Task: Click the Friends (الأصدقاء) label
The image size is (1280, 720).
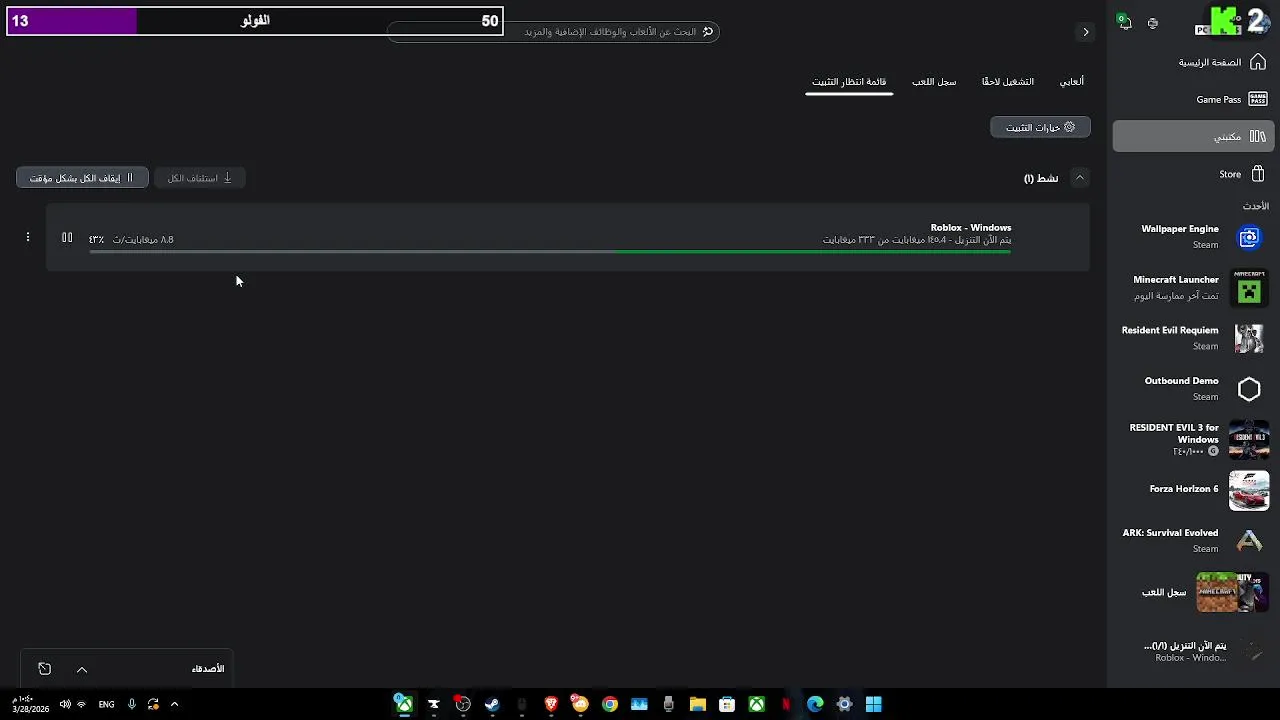Action: (208, 669)
